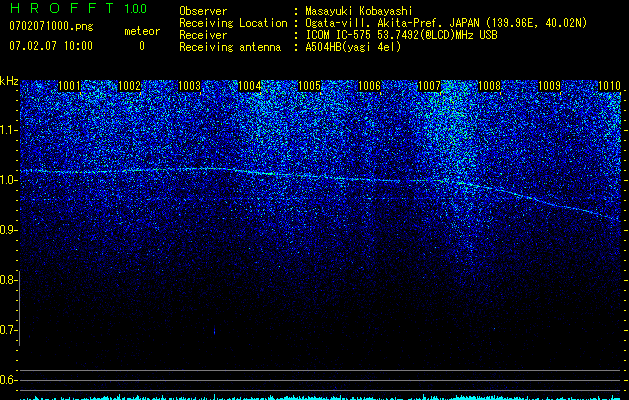The width and height of the screenshot is (629, 400).
Task: Click the 0.9 kHz axis label
Action: coord(8,230)
